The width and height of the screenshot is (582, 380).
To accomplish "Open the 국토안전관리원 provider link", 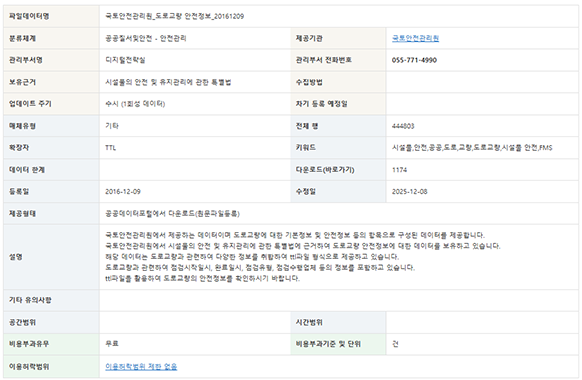I will click(x=415, y=38).
